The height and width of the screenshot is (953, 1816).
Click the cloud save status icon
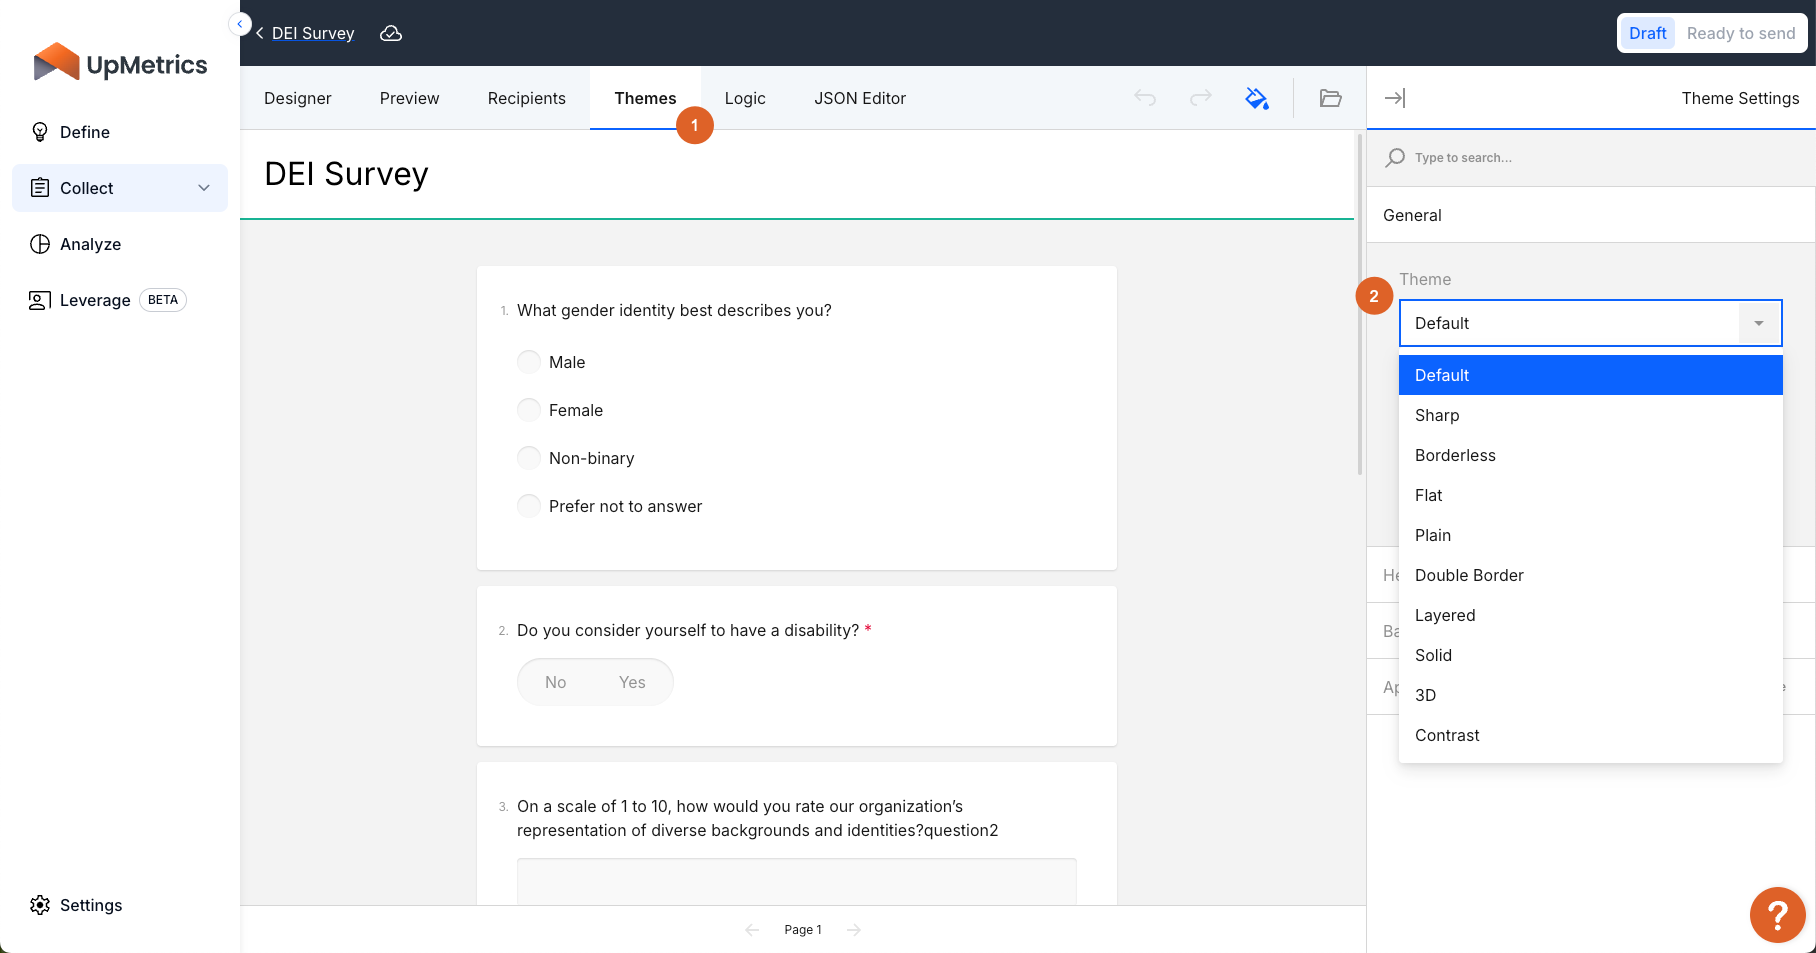pos(391,33)
